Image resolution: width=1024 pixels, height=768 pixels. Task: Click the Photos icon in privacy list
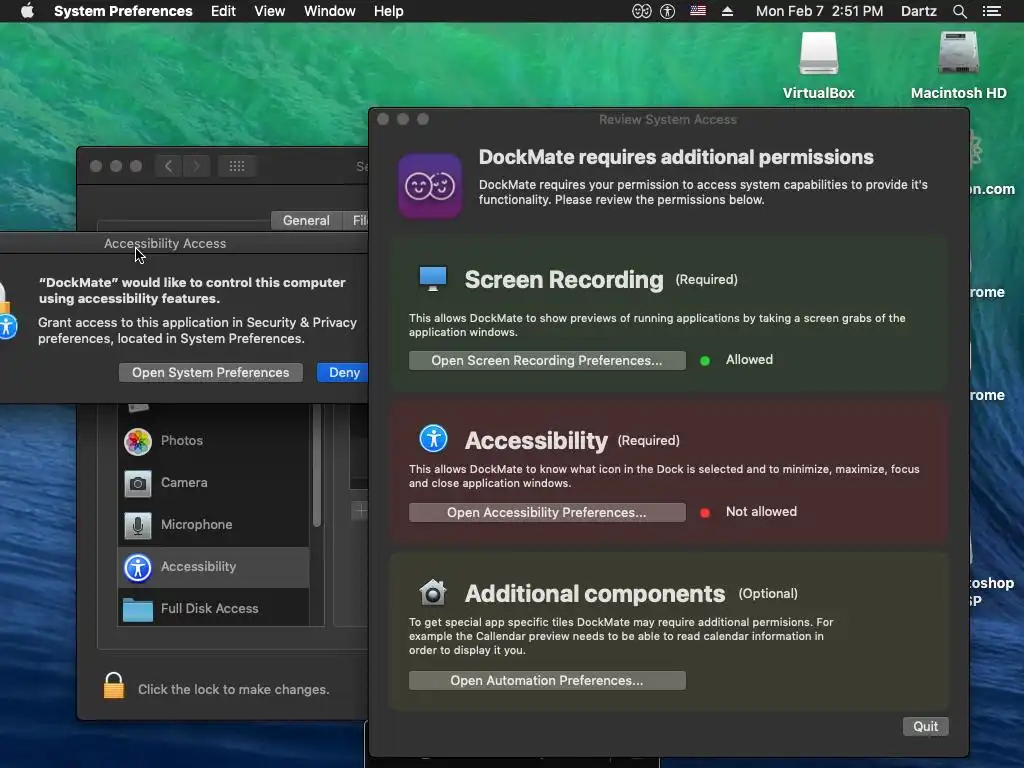point(138,441)
